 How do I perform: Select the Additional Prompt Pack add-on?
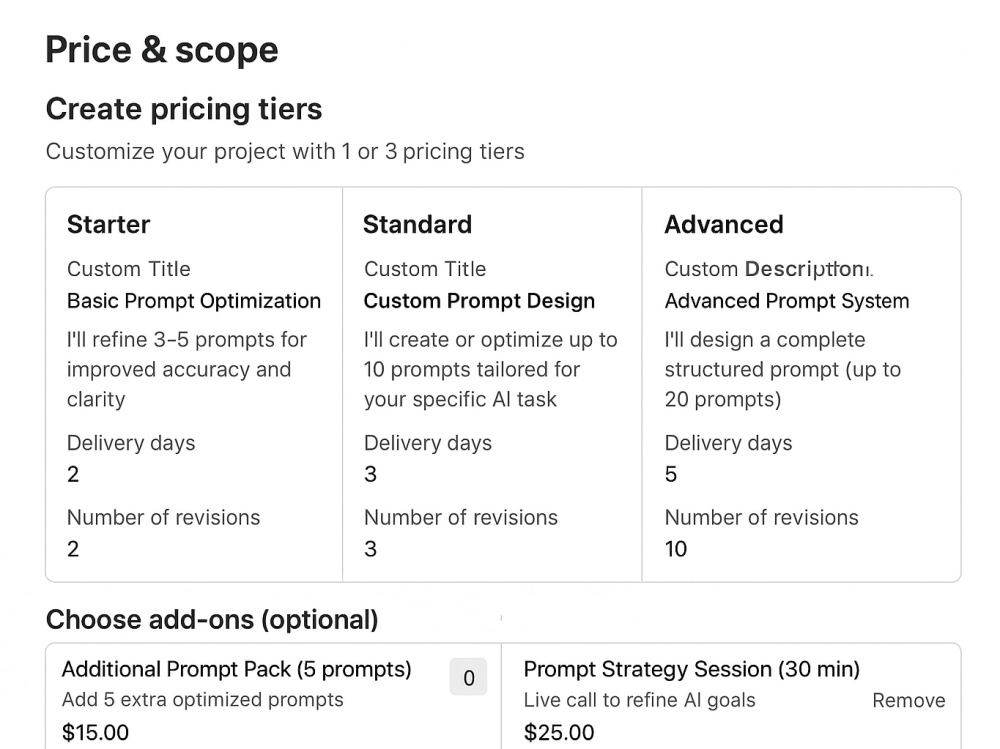(x=237, y=669)
